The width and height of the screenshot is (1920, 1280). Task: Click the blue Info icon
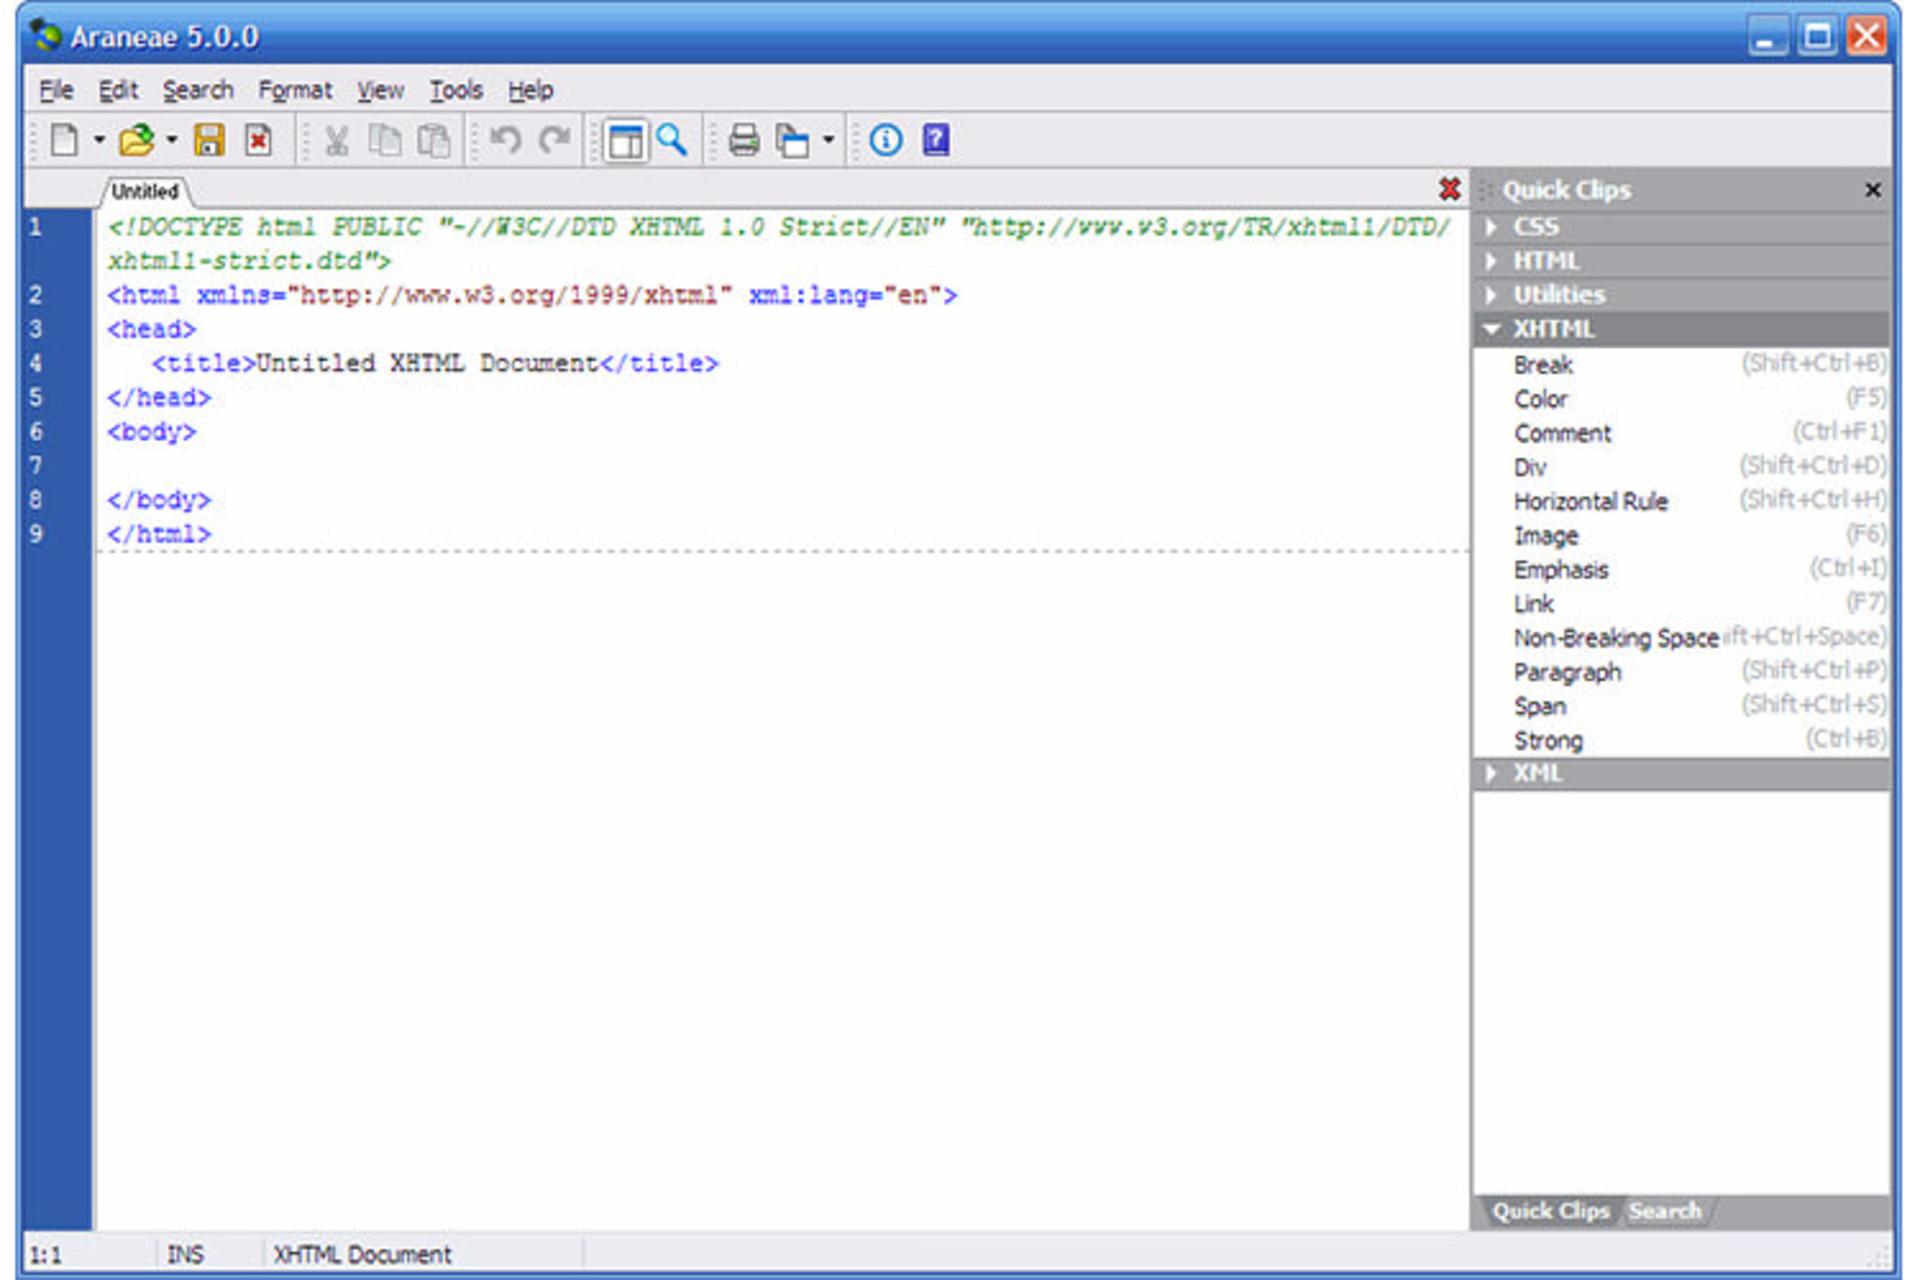point(886,140)
